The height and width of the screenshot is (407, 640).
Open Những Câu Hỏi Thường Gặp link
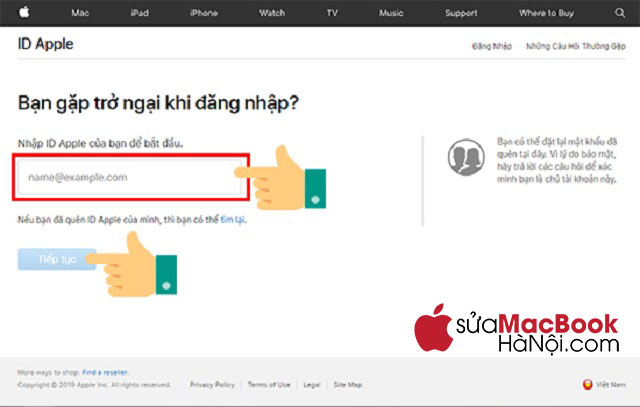click(576, 46)
